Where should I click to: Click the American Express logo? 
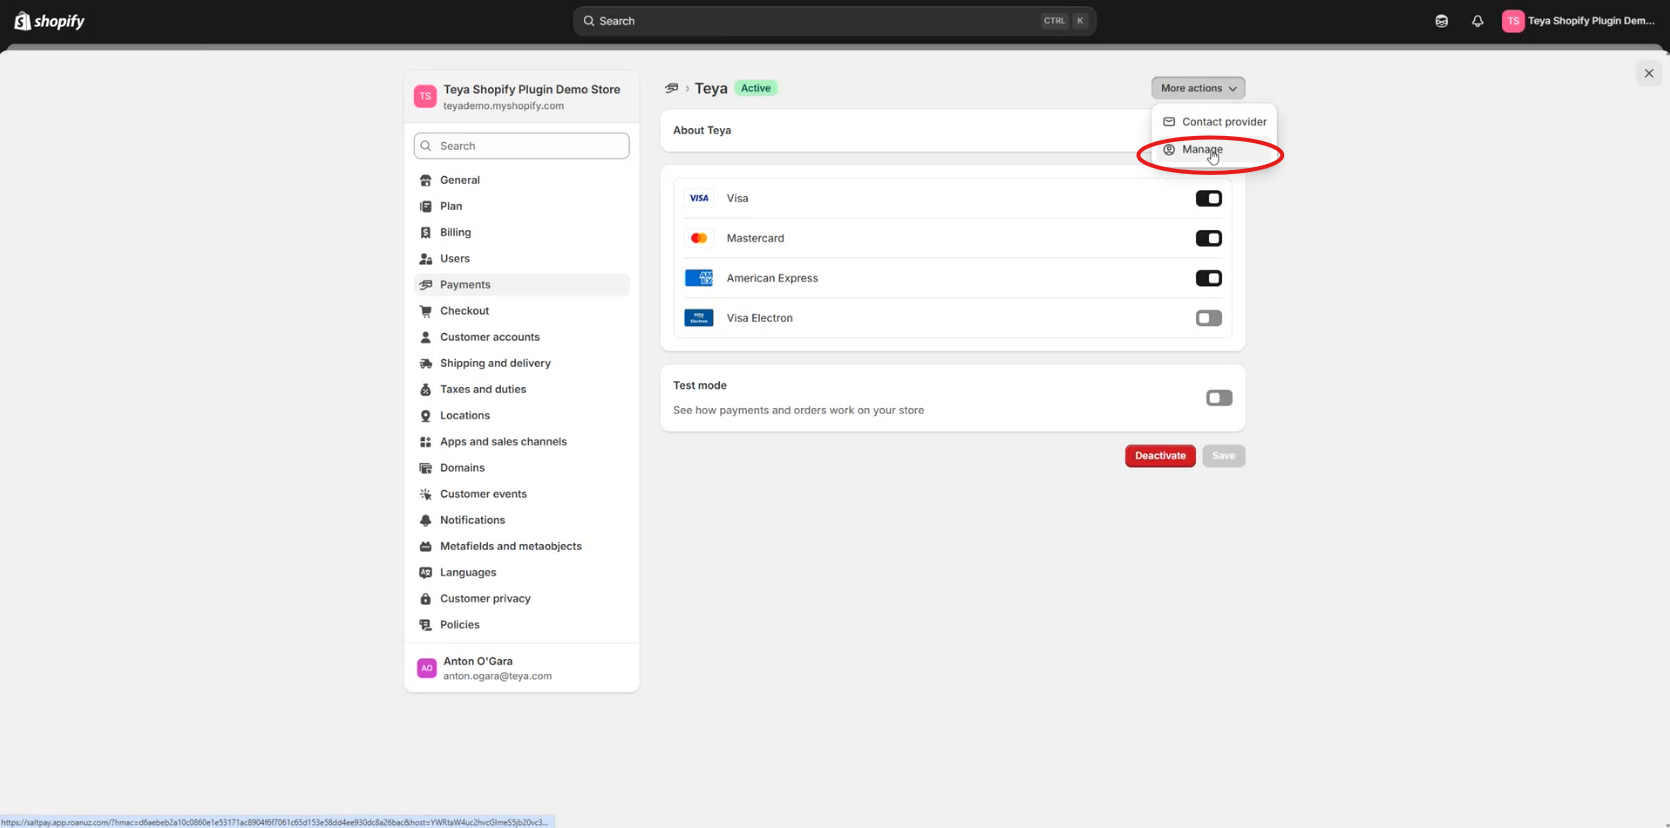(699, 278)
